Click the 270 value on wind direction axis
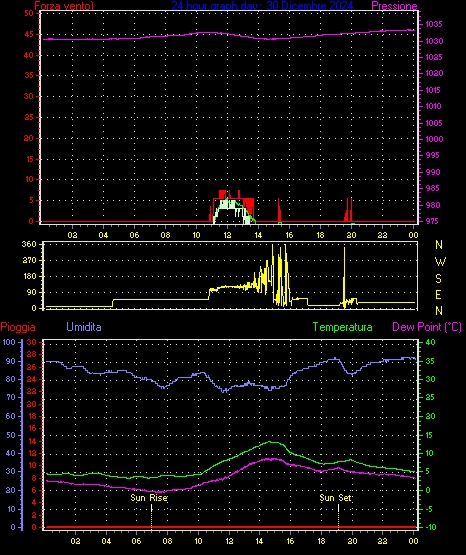 click(29, 261)
